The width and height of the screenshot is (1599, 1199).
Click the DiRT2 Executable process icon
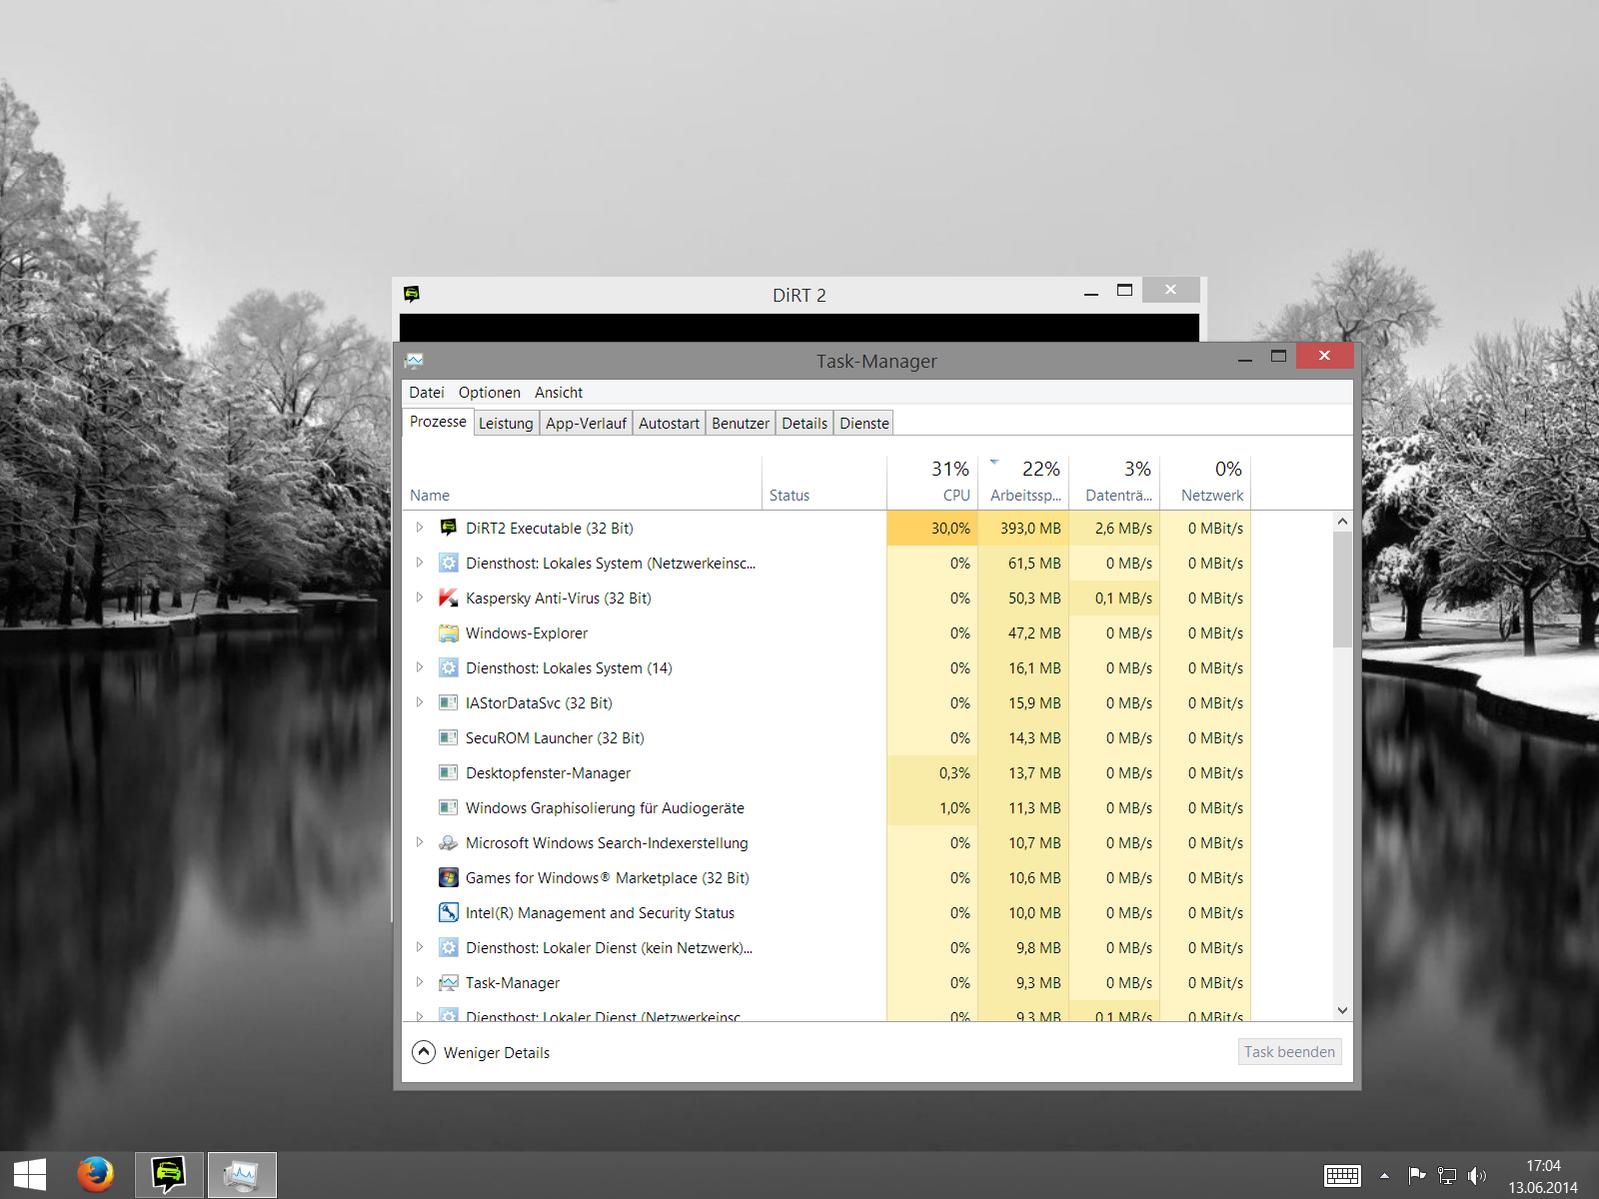(x=448, y=528)
